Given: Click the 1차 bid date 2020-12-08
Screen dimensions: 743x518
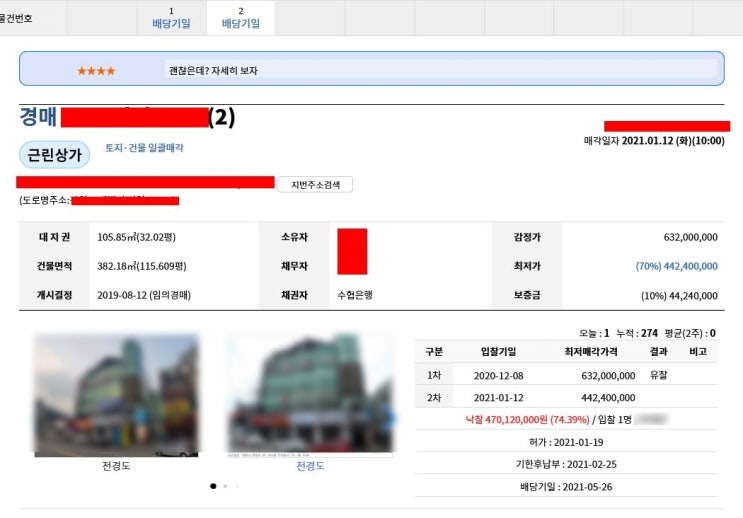Looking at the screenshot, I should (x=498, y=376).
